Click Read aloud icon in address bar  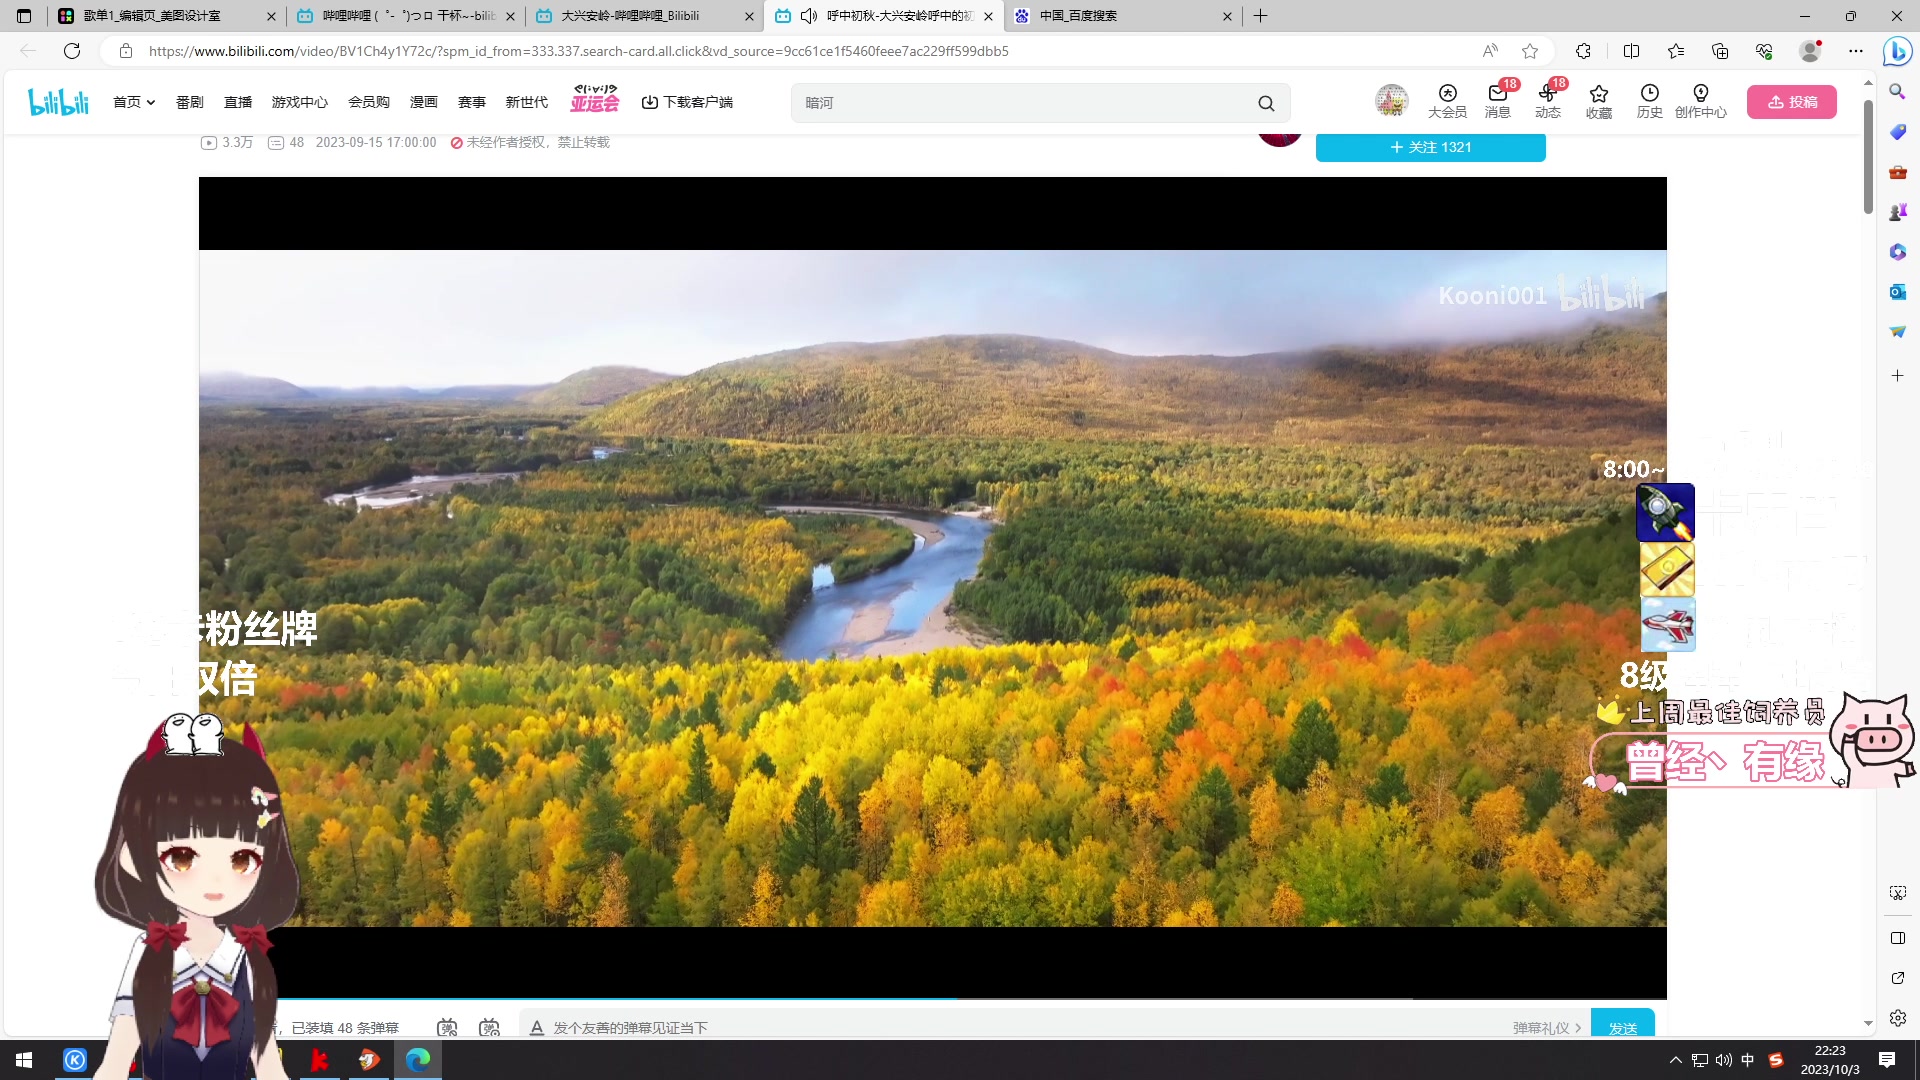(1490, 51)
